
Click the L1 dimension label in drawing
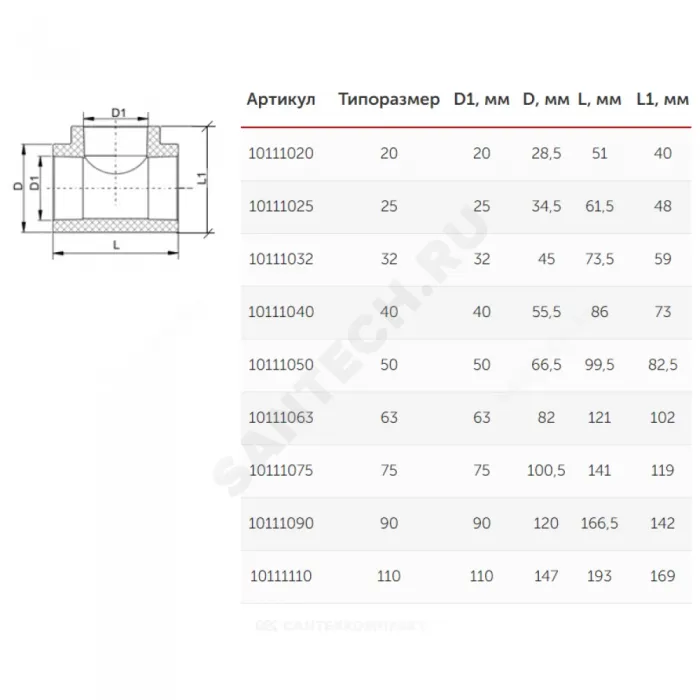[202, 178]
